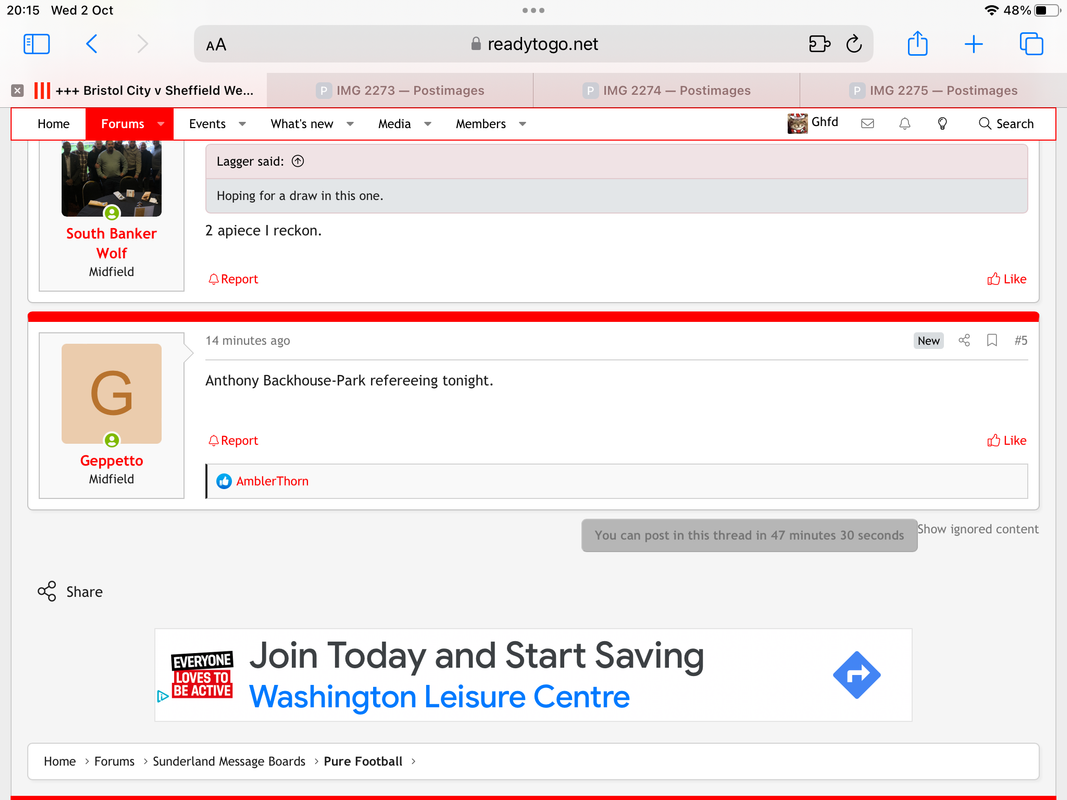
Task: Open the tab overview icon
Action: 1031,44
